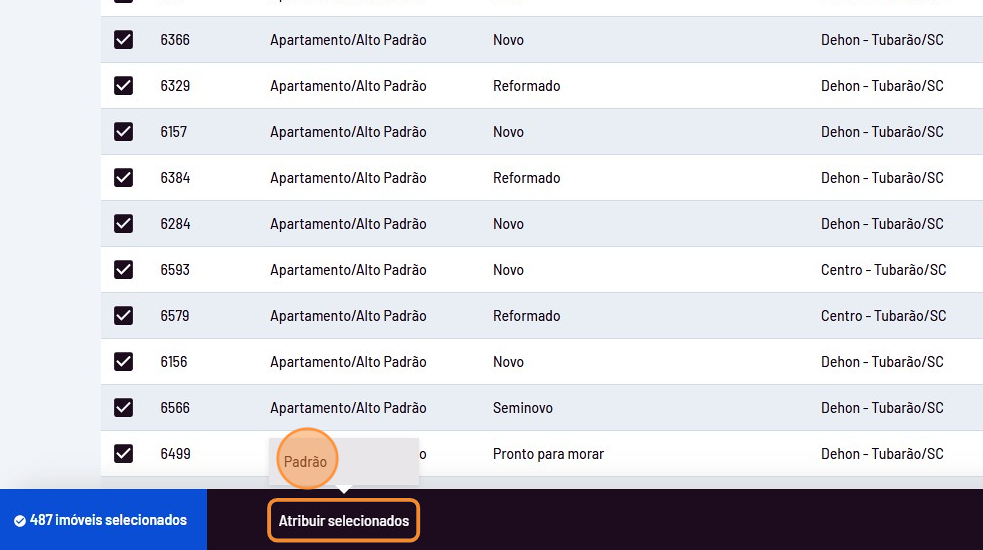Toggle checkbox for row 6384
Image resolution: width=983 pixels, height=550 pixels.
tap(123, 178)
